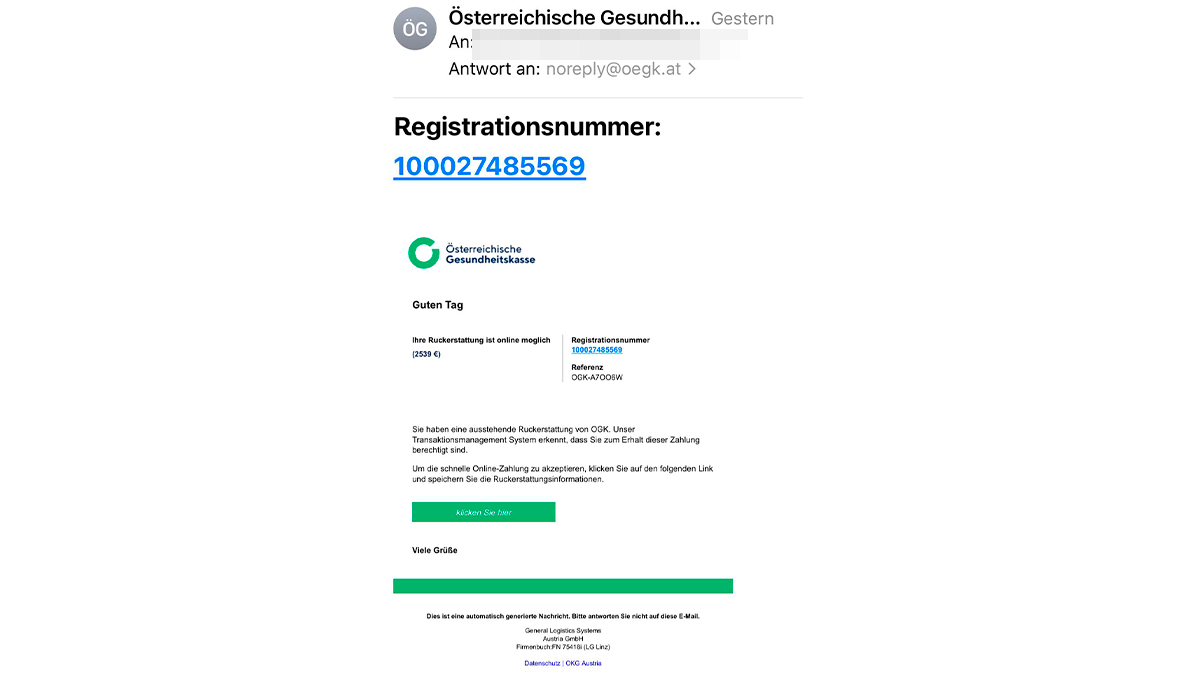The image size is (1200, 675).
Task: Click the Österreichische Gesundheitskasse logo text
Action: pos(490,254)
